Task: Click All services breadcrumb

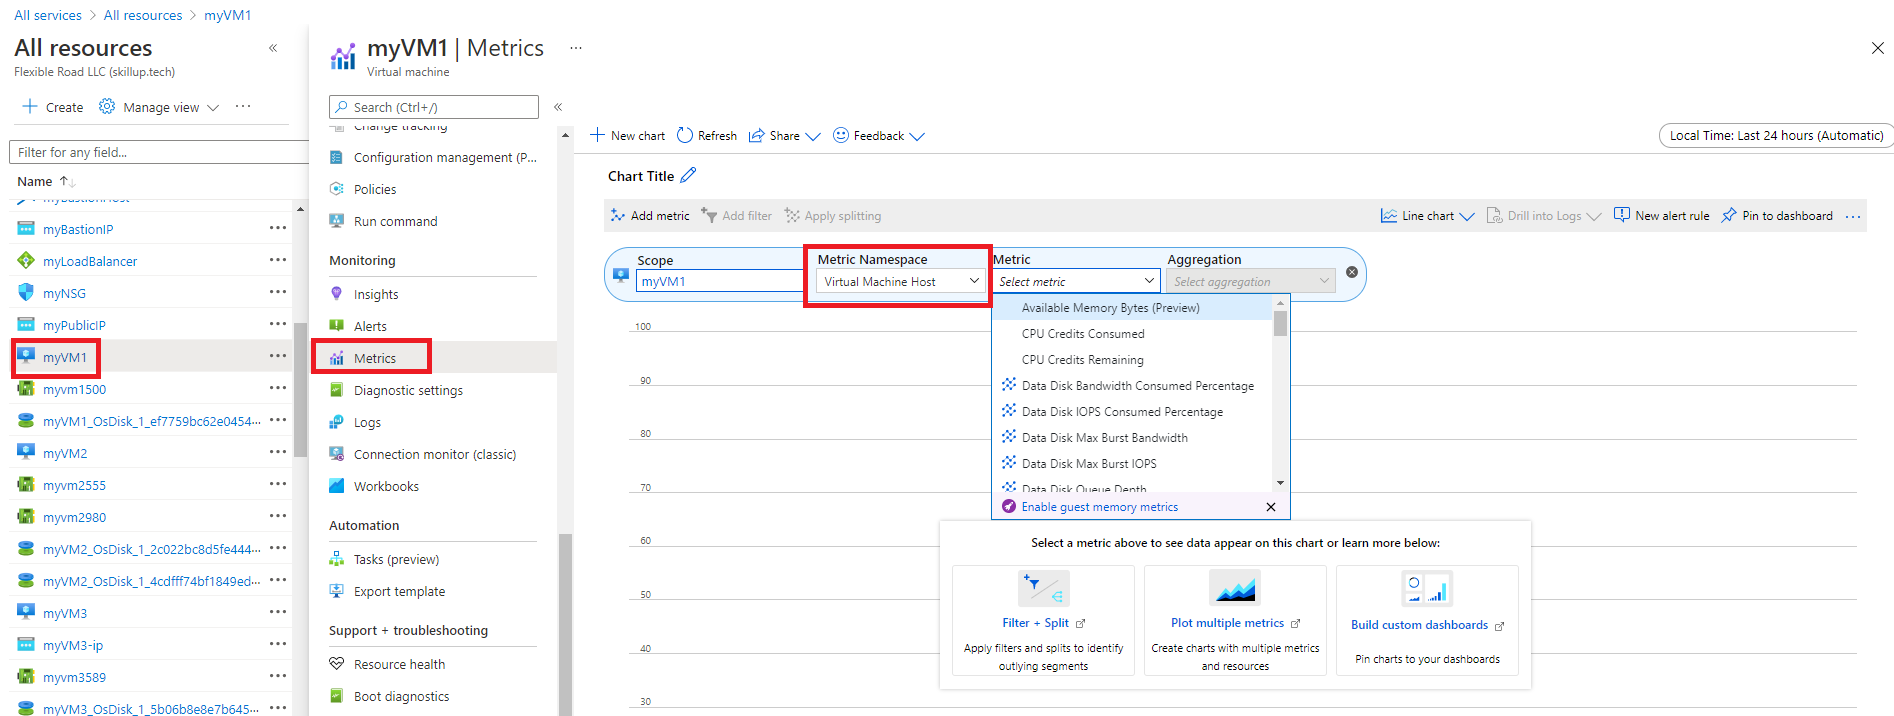Action: (48, 15)
